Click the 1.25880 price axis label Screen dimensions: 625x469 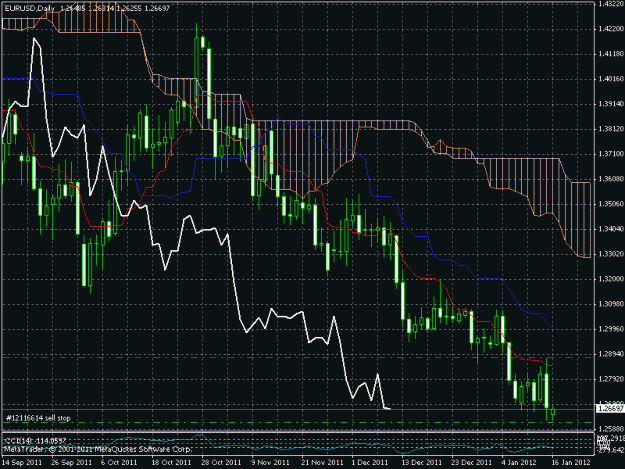click(x=610, y=429)
